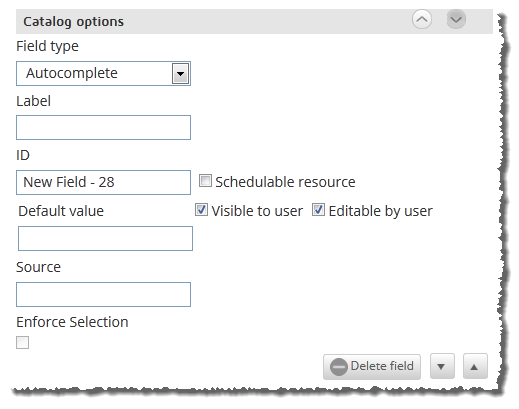The image size is (519, 409).
Task: Uncheck the Editable by user checkbox
Action: [x=318, y=210]
